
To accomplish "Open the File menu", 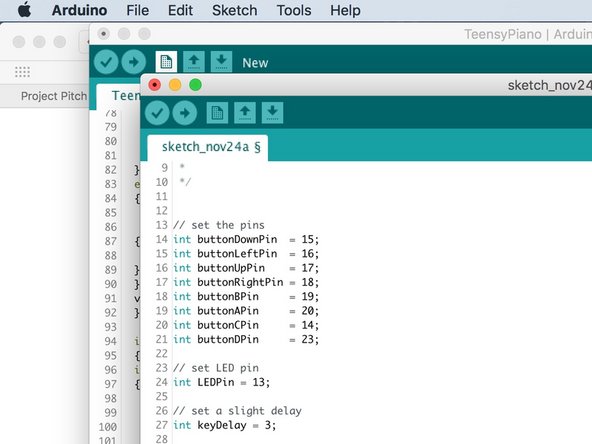I will tap(137, 10).
